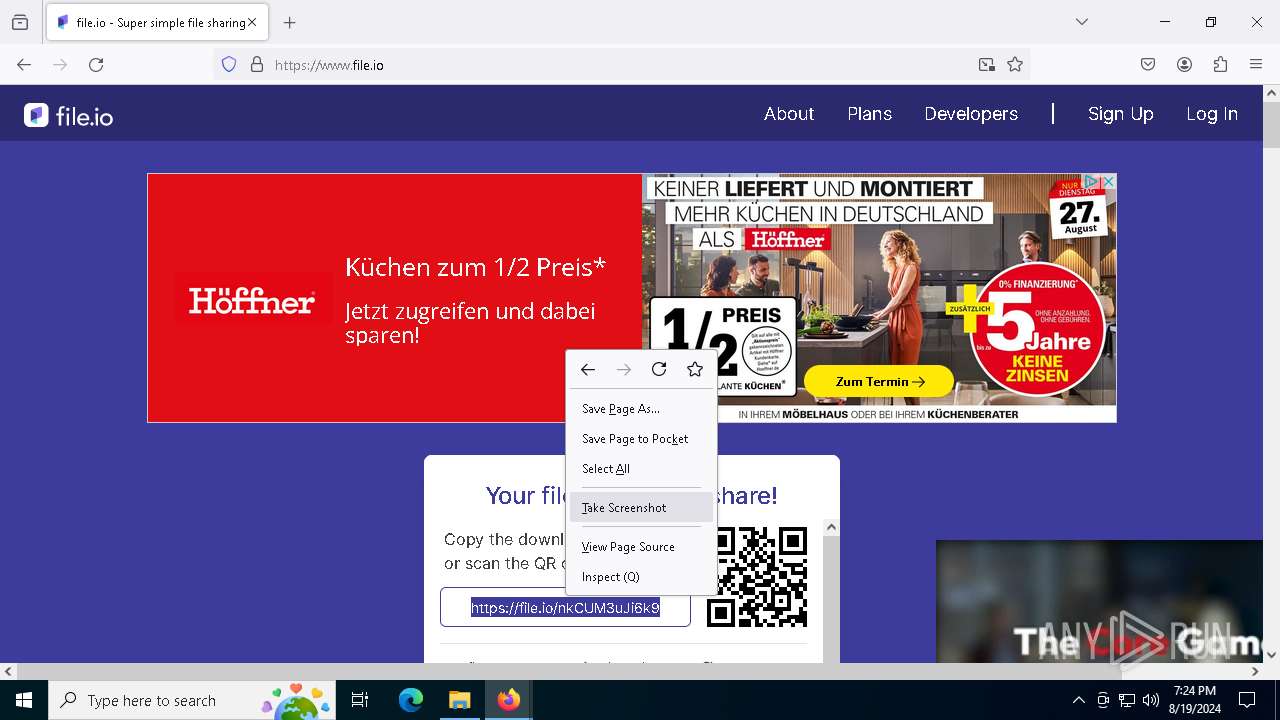Screen dimensions: 1280x720
Task: Click taskbar search box
Action: tap(192, 700)
